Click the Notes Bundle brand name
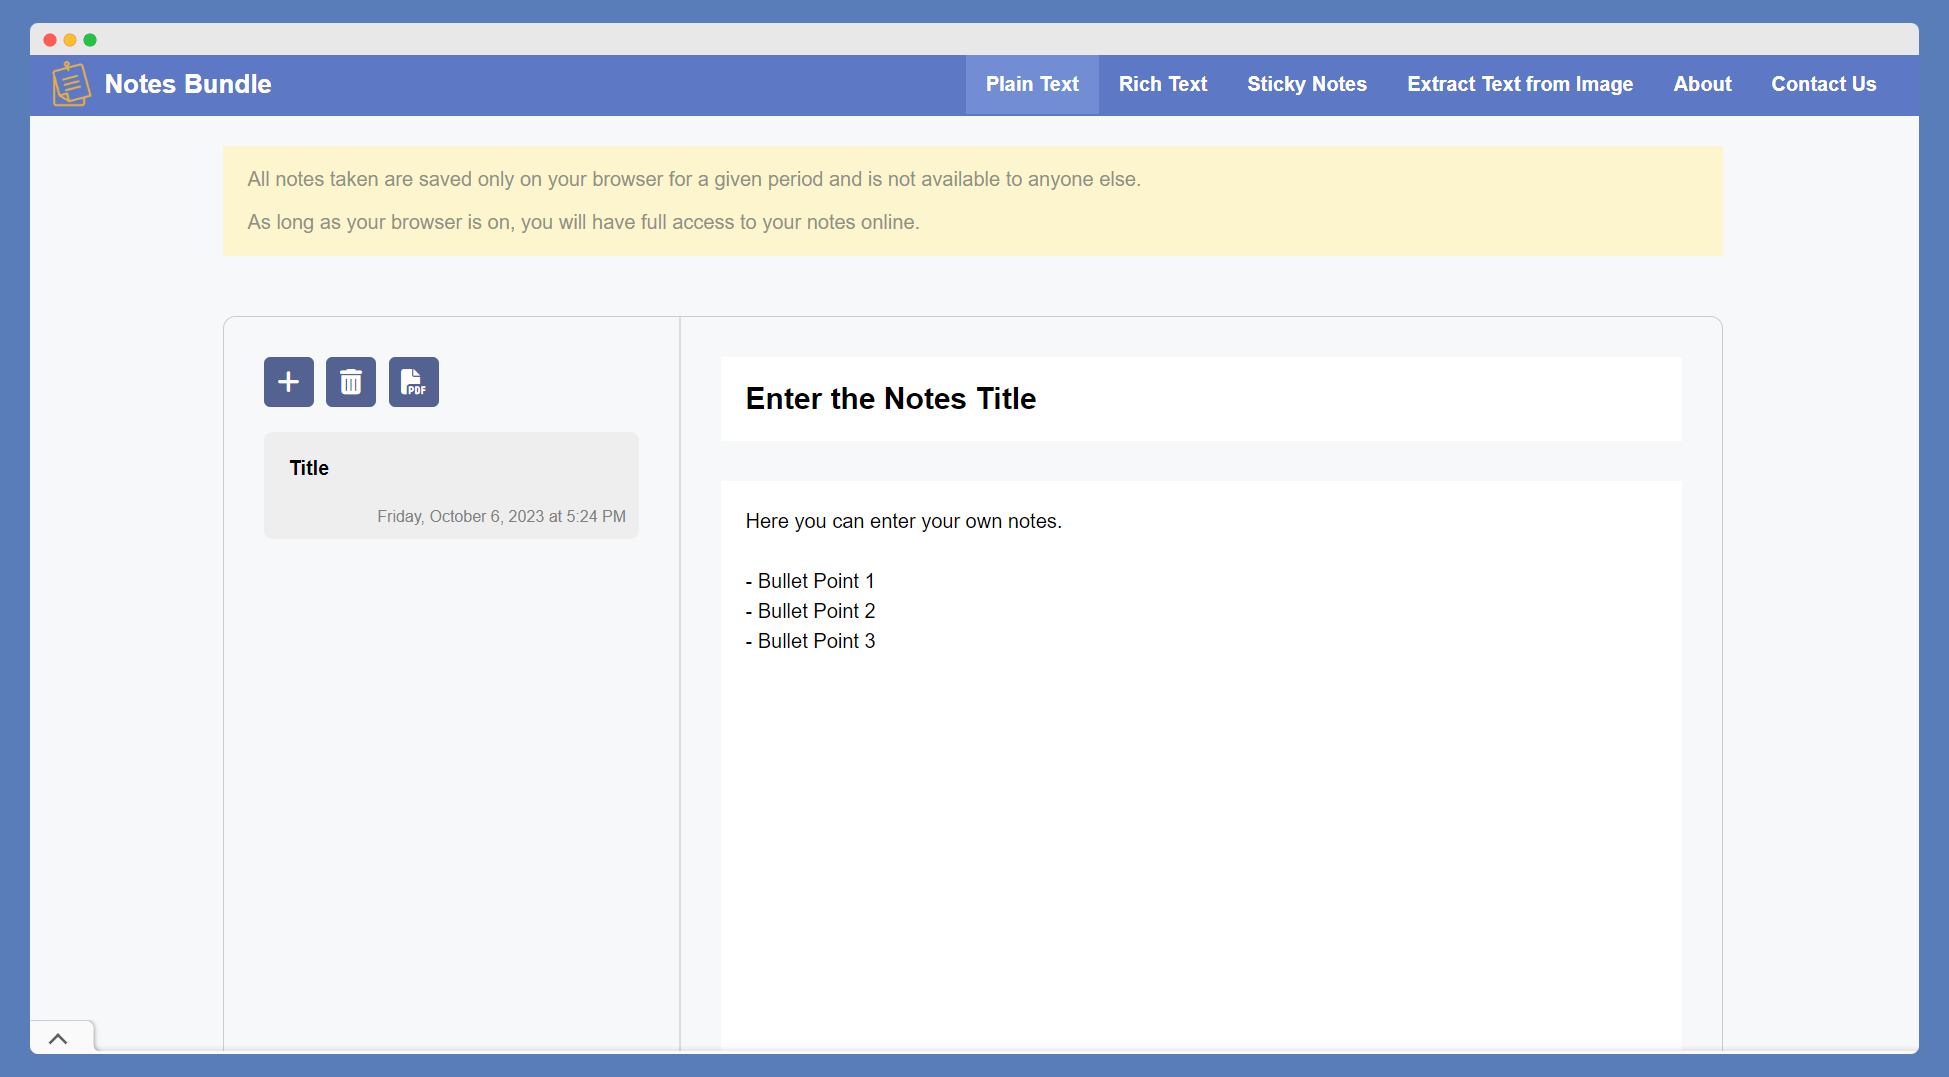The image size is (1949, 1077). 187,84
